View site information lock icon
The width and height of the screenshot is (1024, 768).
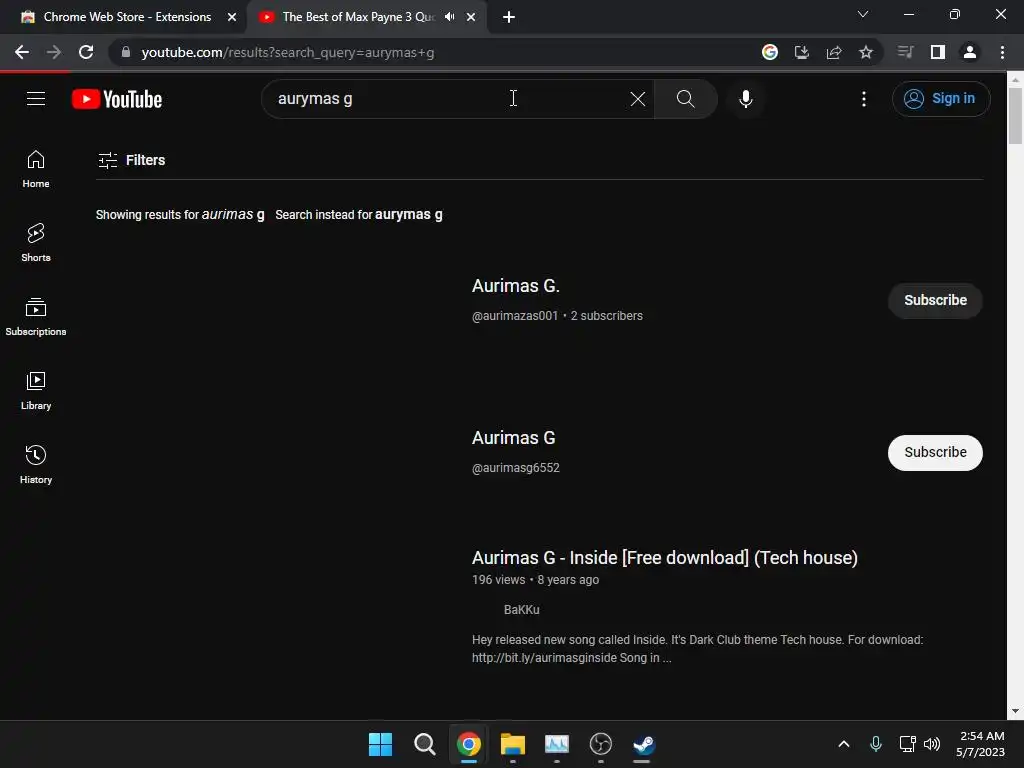coord(126,52)
